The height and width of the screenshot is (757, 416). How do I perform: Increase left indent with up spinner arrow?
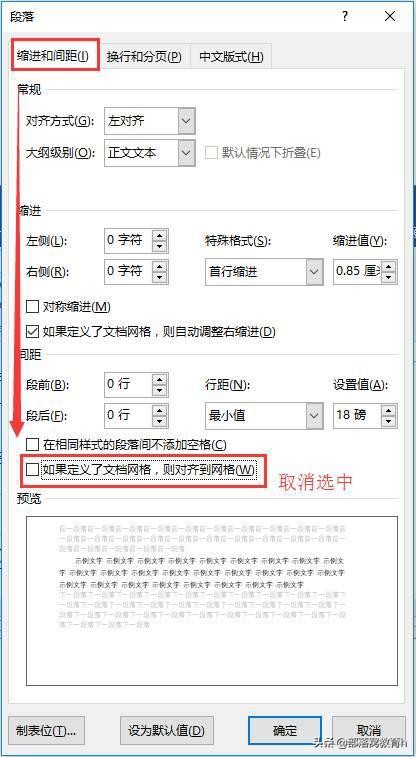coord(161,235)
